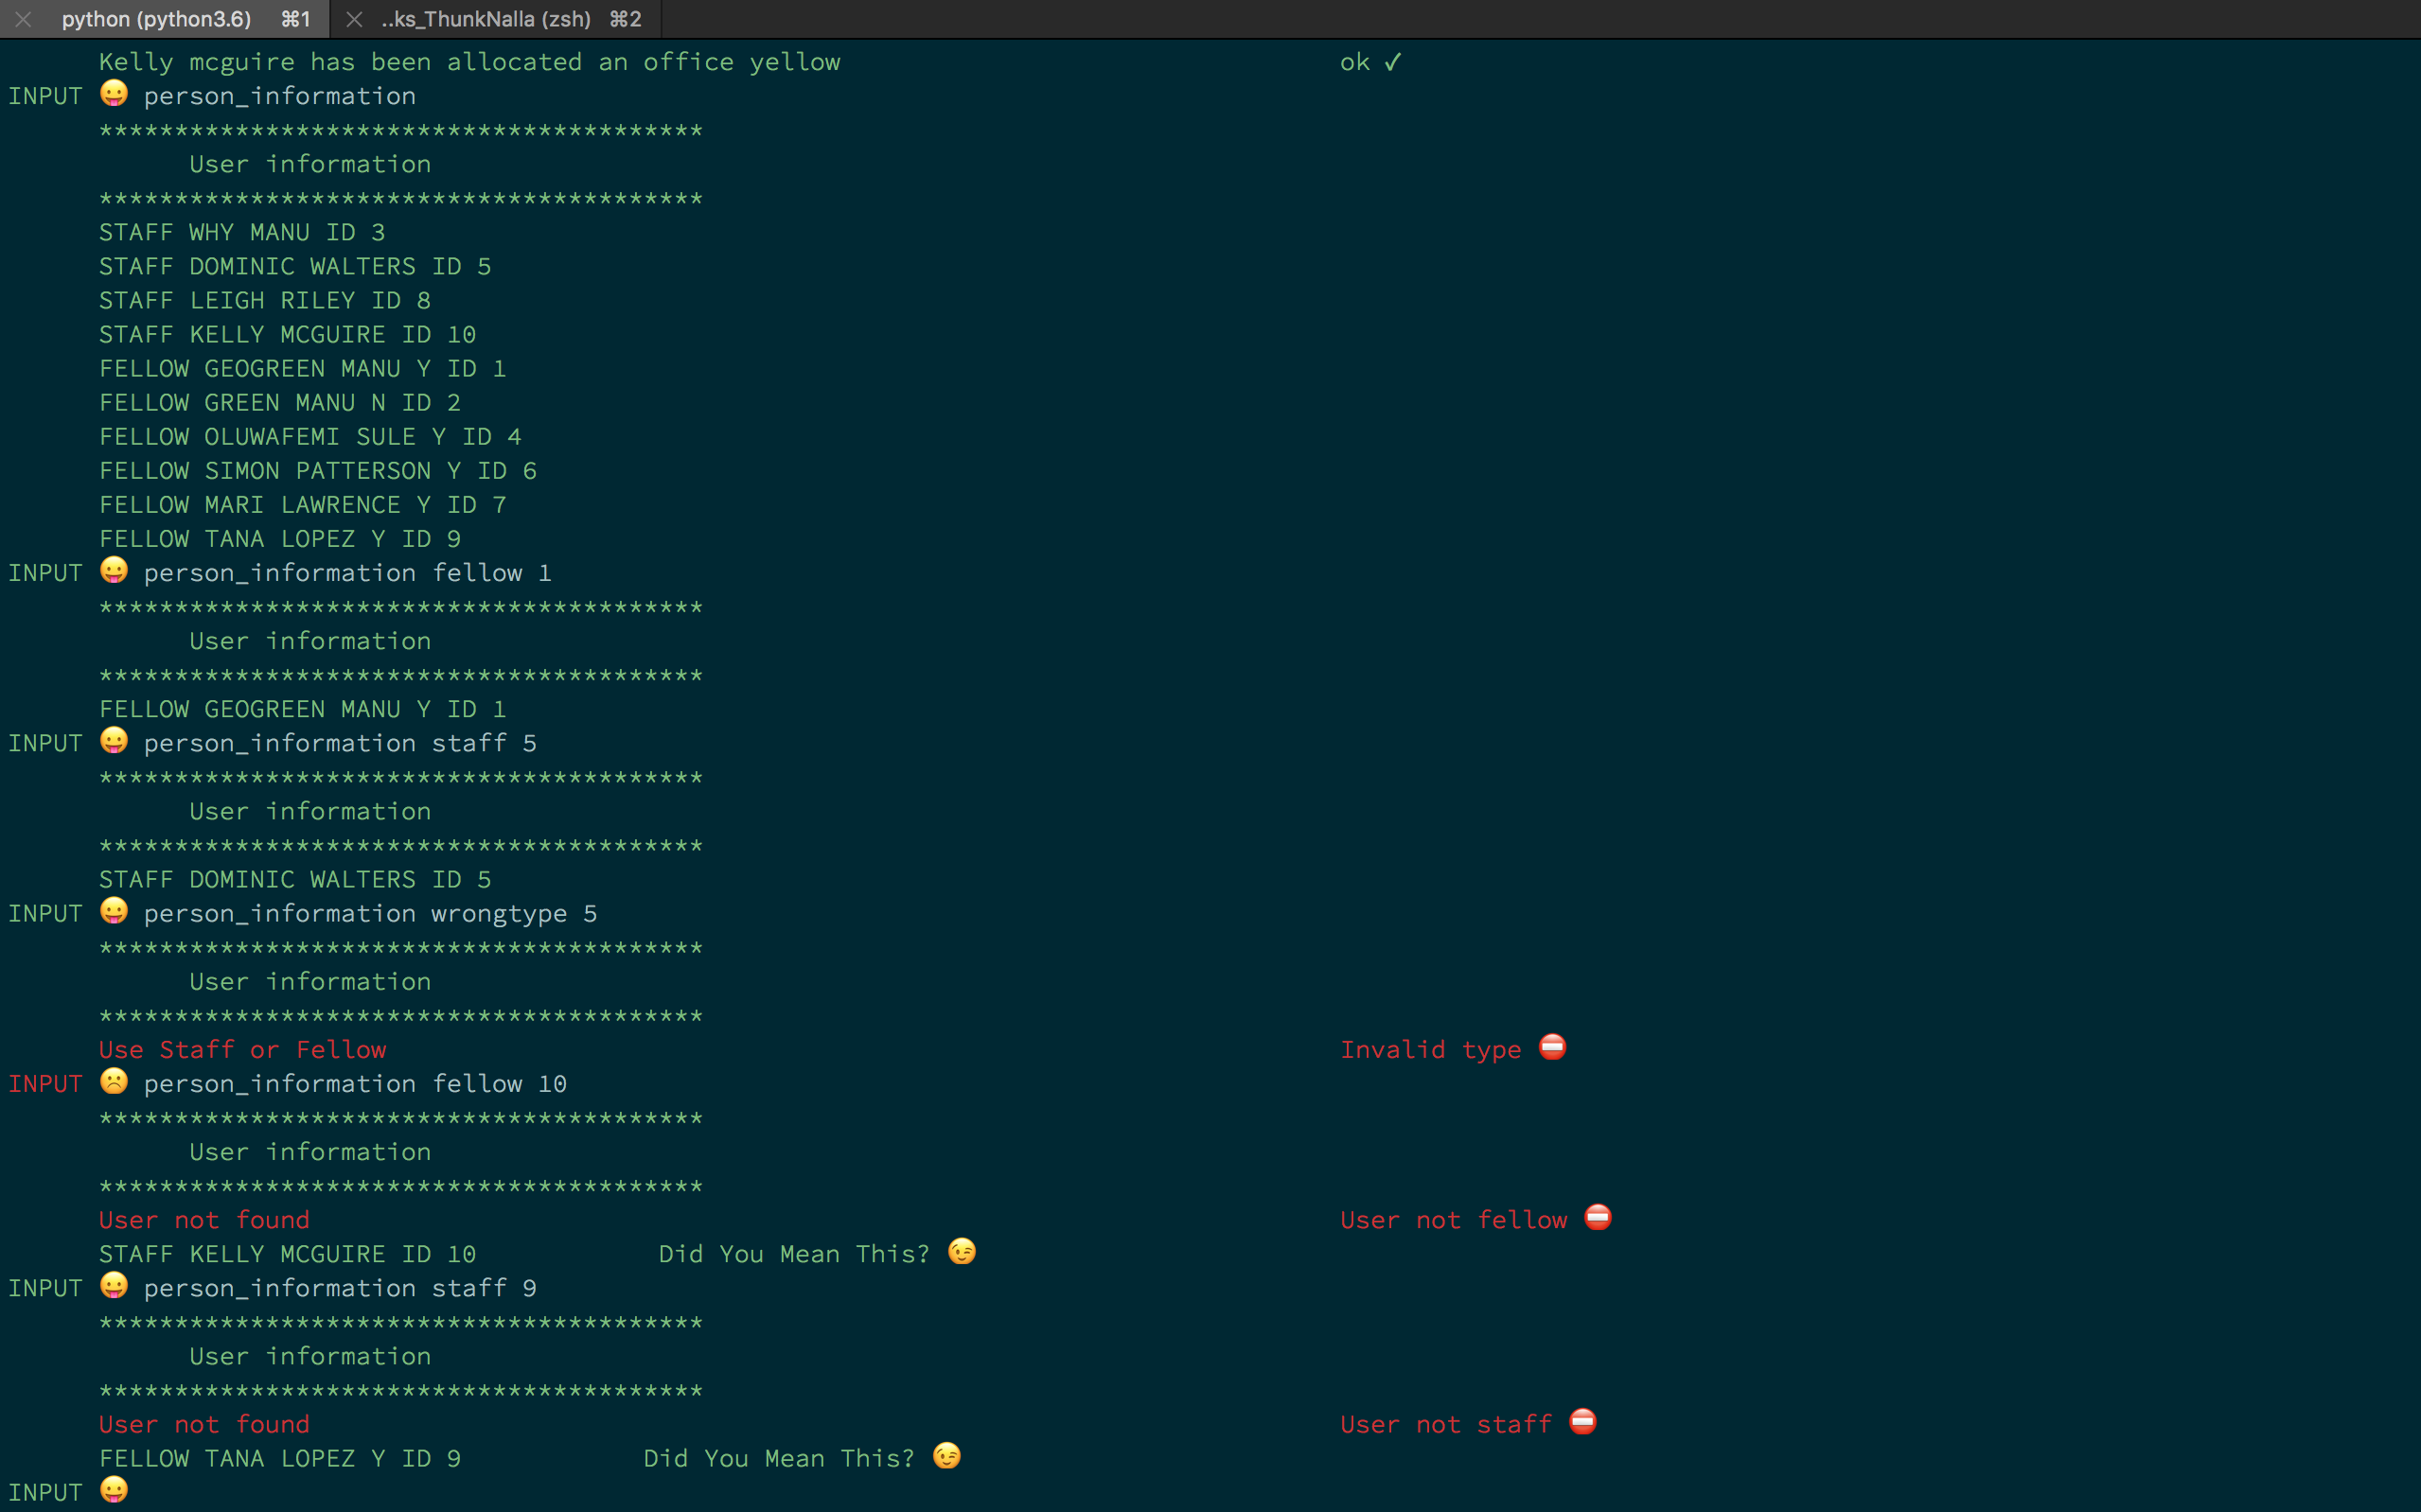Click the FELLOW OLUWAFEMI SULE Y ID 4 line

[x=310, y=436]
